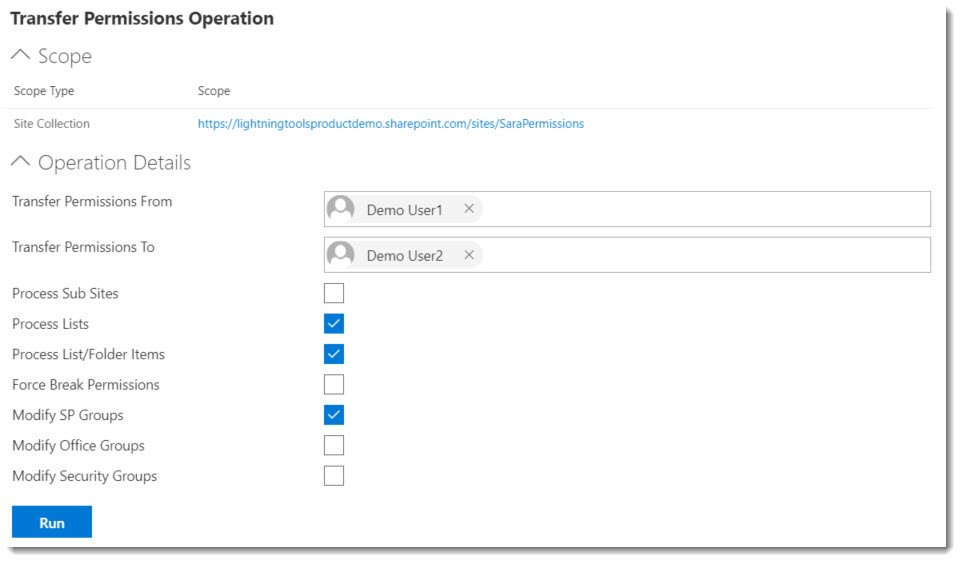Click the Demo User2 avatar icon

coord(341,255)
